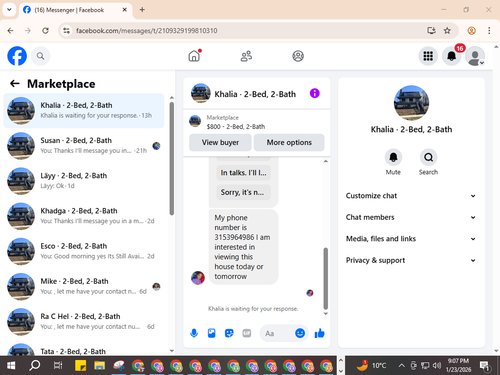Image resolution: width=500 pixels, height=375 pixels.
Task: Open the GIF picker icon
Action: coord(247,333)
